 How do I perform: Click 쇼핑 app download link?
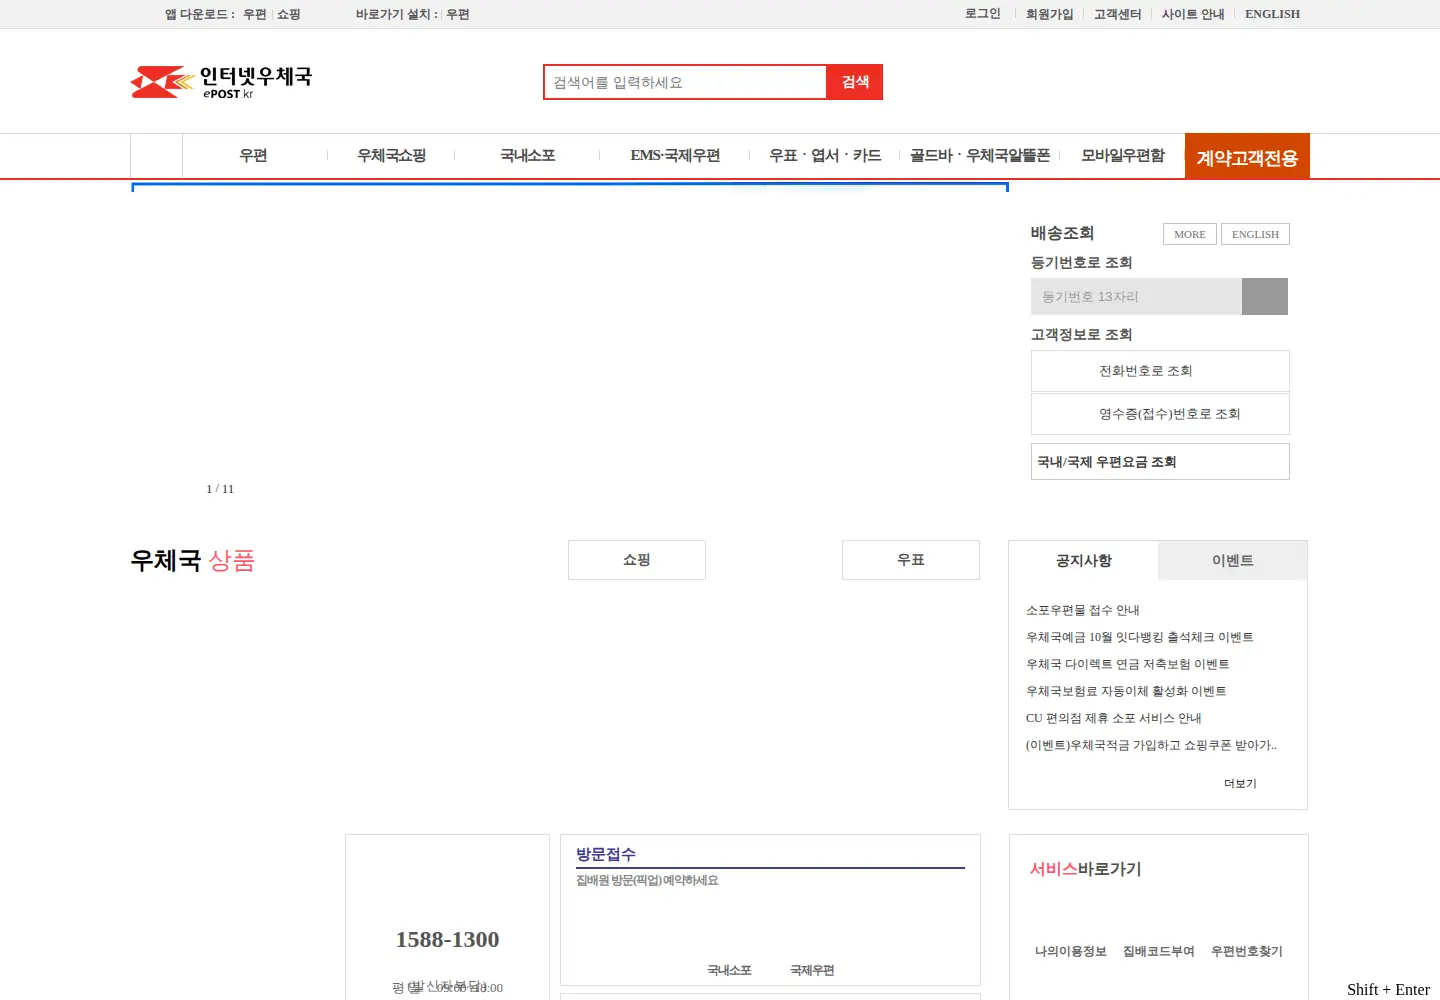point(289,14)
